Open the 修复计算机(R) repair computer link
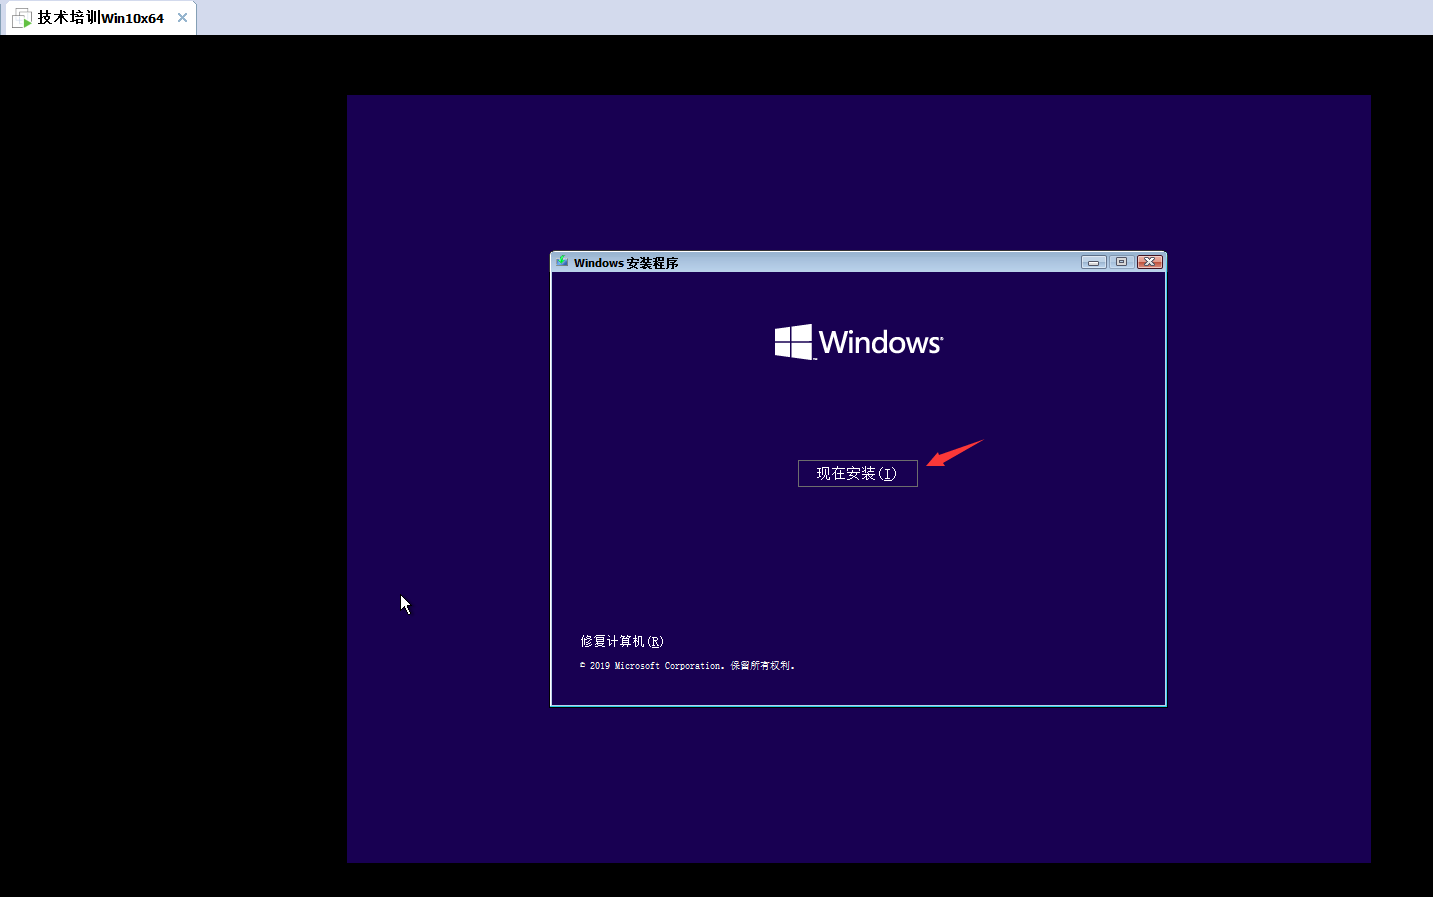The height and width of the screenshot is (897, 1433). click(x=622, y=641)
